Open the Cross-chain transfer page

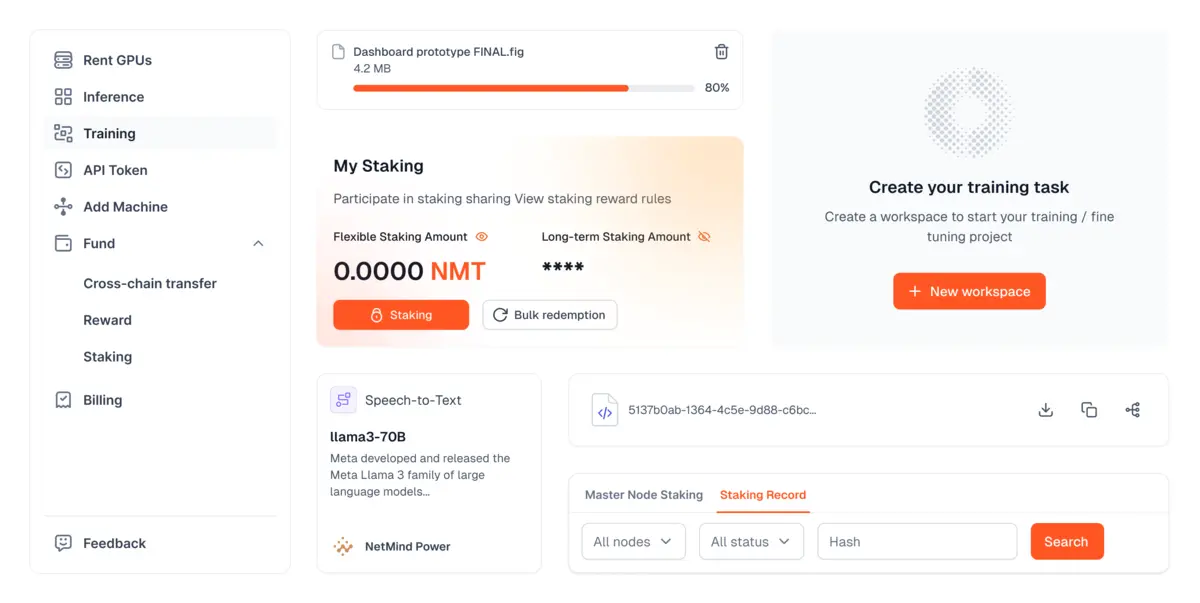(x=150, y=284)
